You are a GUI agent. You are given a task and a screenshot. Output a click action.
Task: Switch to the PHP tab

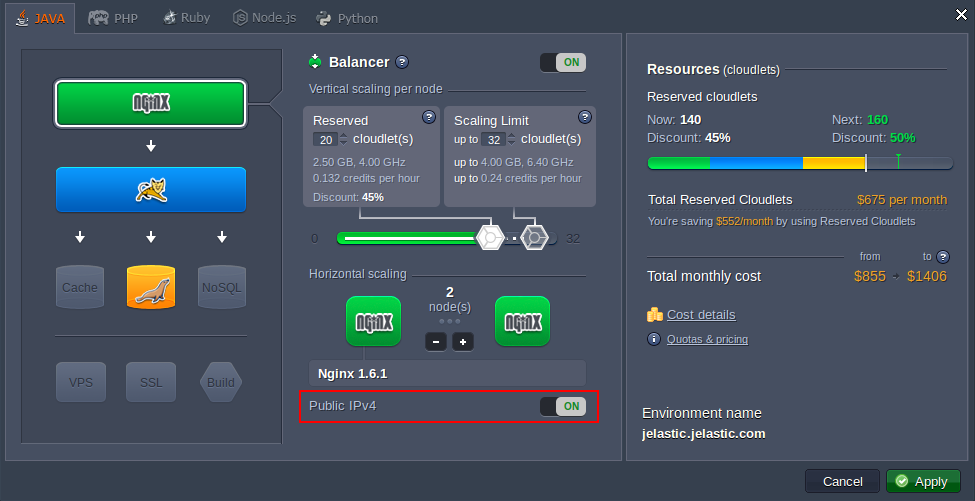[x=113, y=18]
